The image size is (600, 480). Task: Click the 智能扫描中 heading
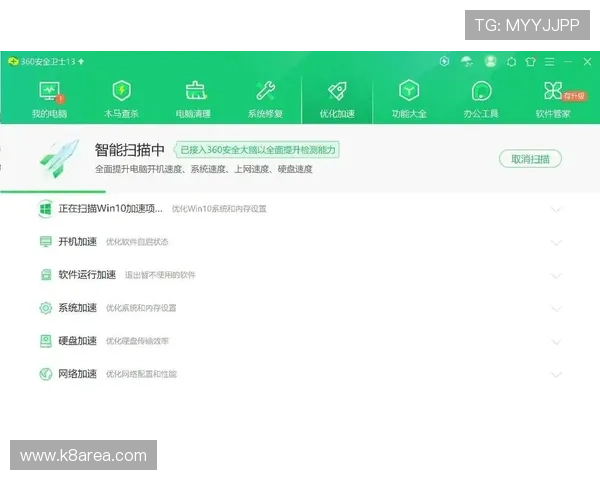130,150
